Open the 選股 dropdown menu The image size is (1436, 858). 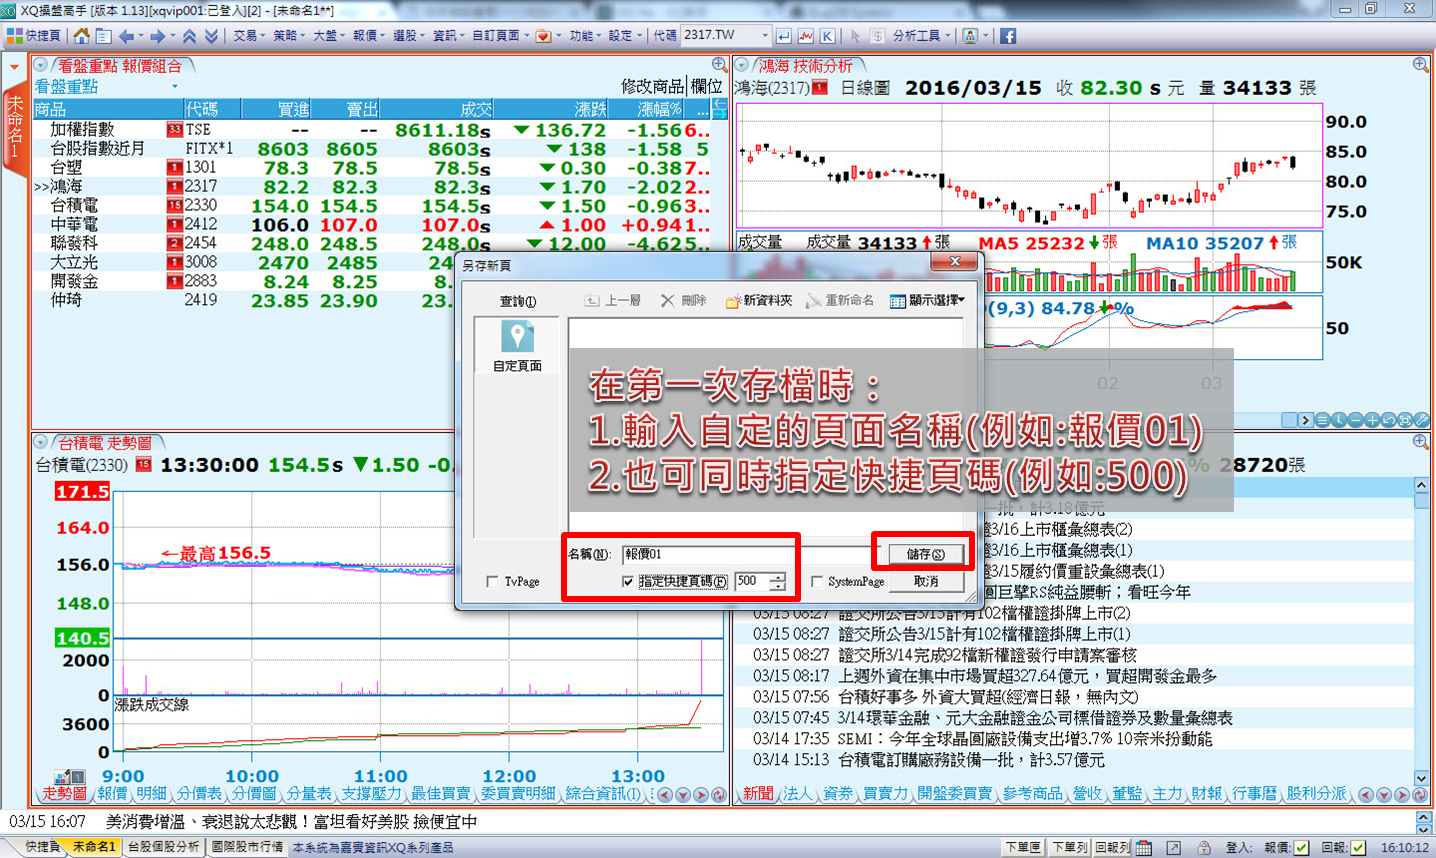(409, 36)
